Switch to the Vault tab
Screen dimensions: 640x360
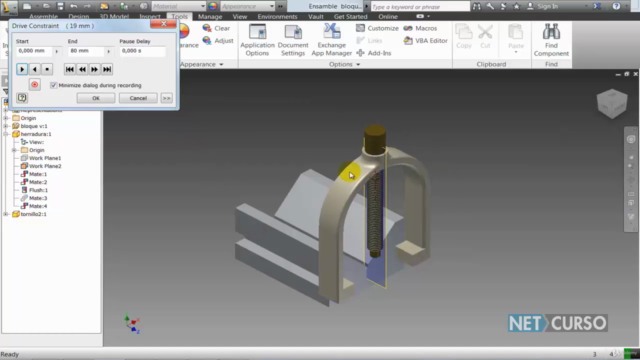316,17
